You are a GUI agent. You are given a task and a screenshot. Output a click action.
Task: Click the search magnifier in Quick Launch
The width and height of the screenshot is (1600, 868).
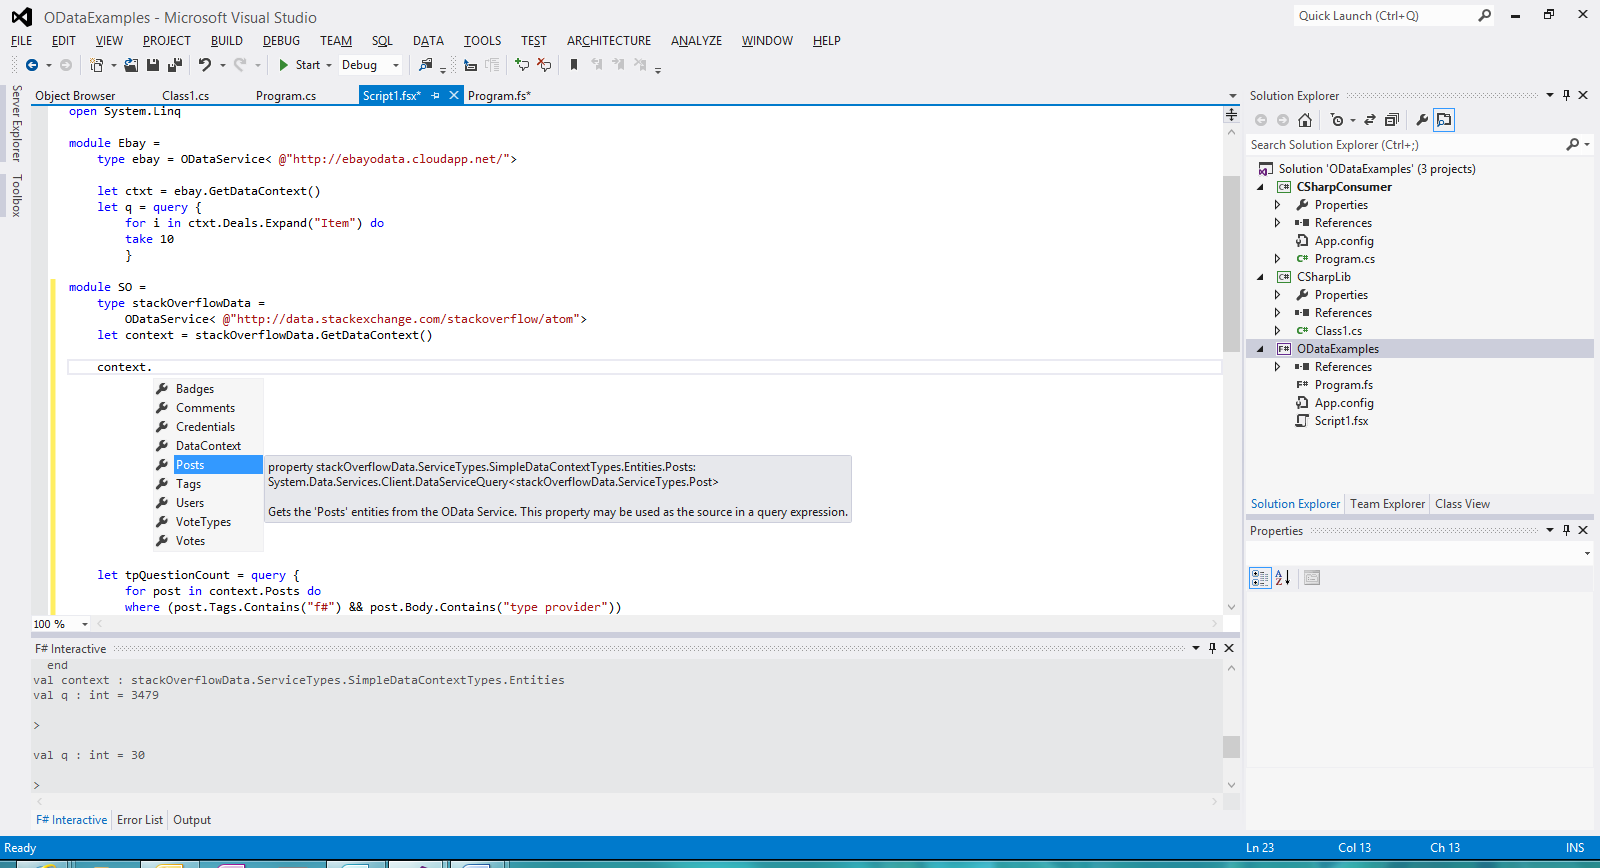pos(1485,15)
